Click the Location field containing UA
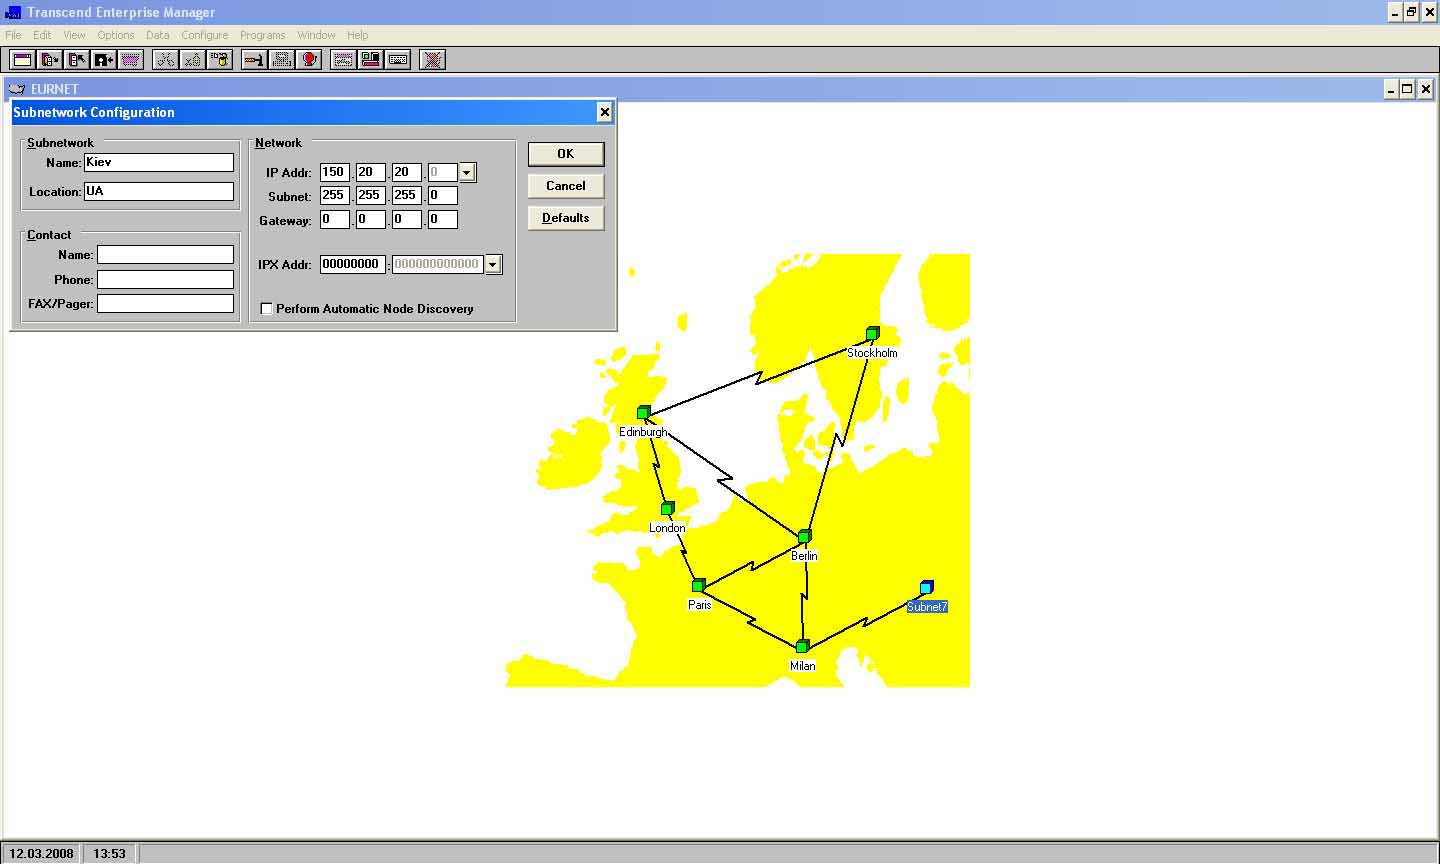 click(159, 191)
